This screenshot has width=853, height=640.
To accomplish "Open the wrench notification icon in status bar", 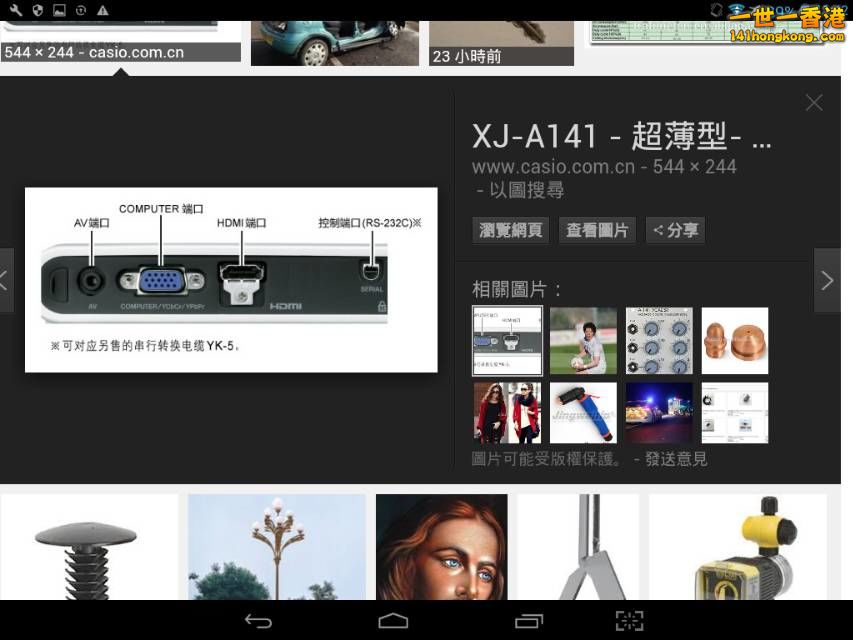I will [x=16, y=10].
